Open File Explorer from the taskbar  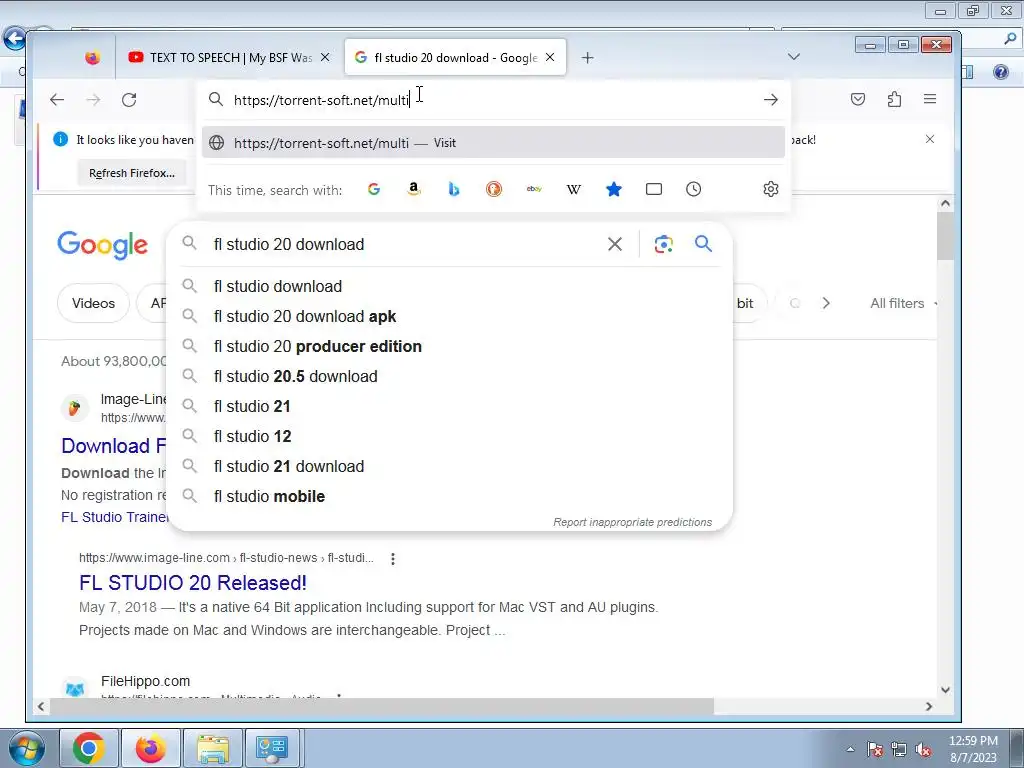(213, 748)
